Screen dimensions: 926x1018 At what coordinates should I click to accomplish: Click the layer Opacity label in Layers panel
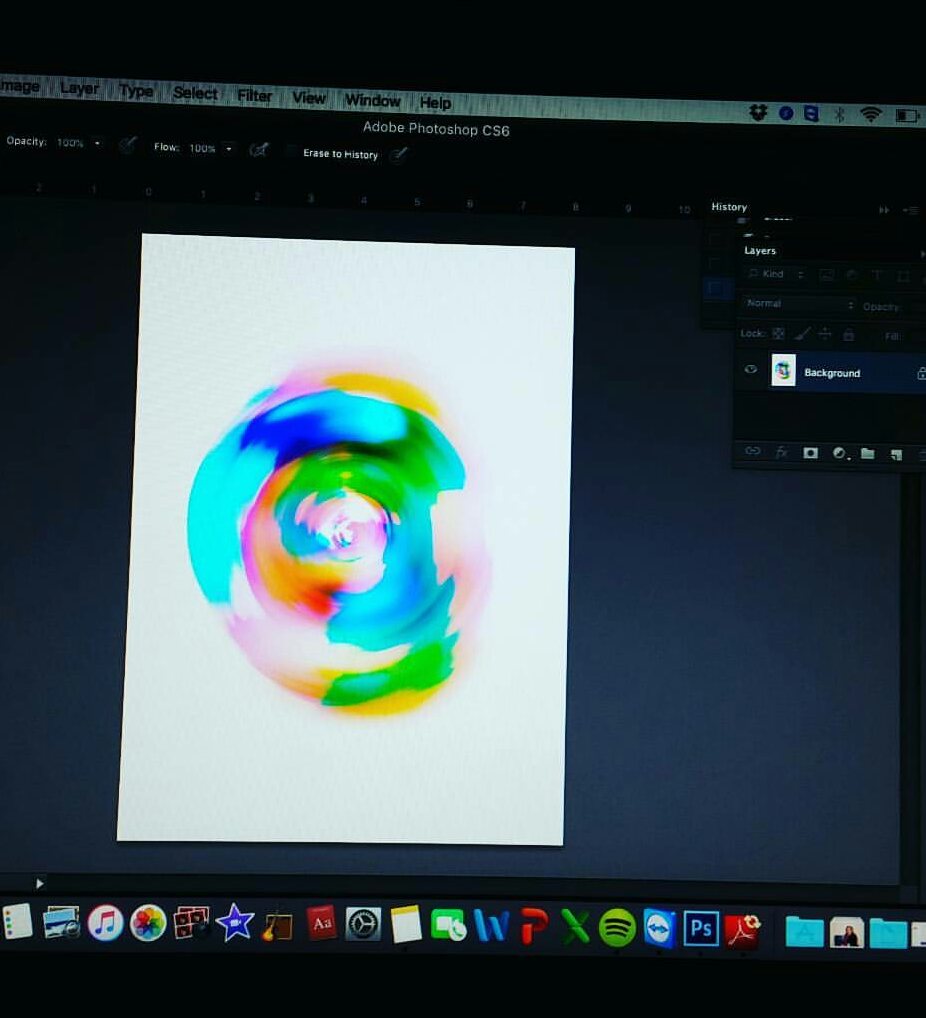881,306
